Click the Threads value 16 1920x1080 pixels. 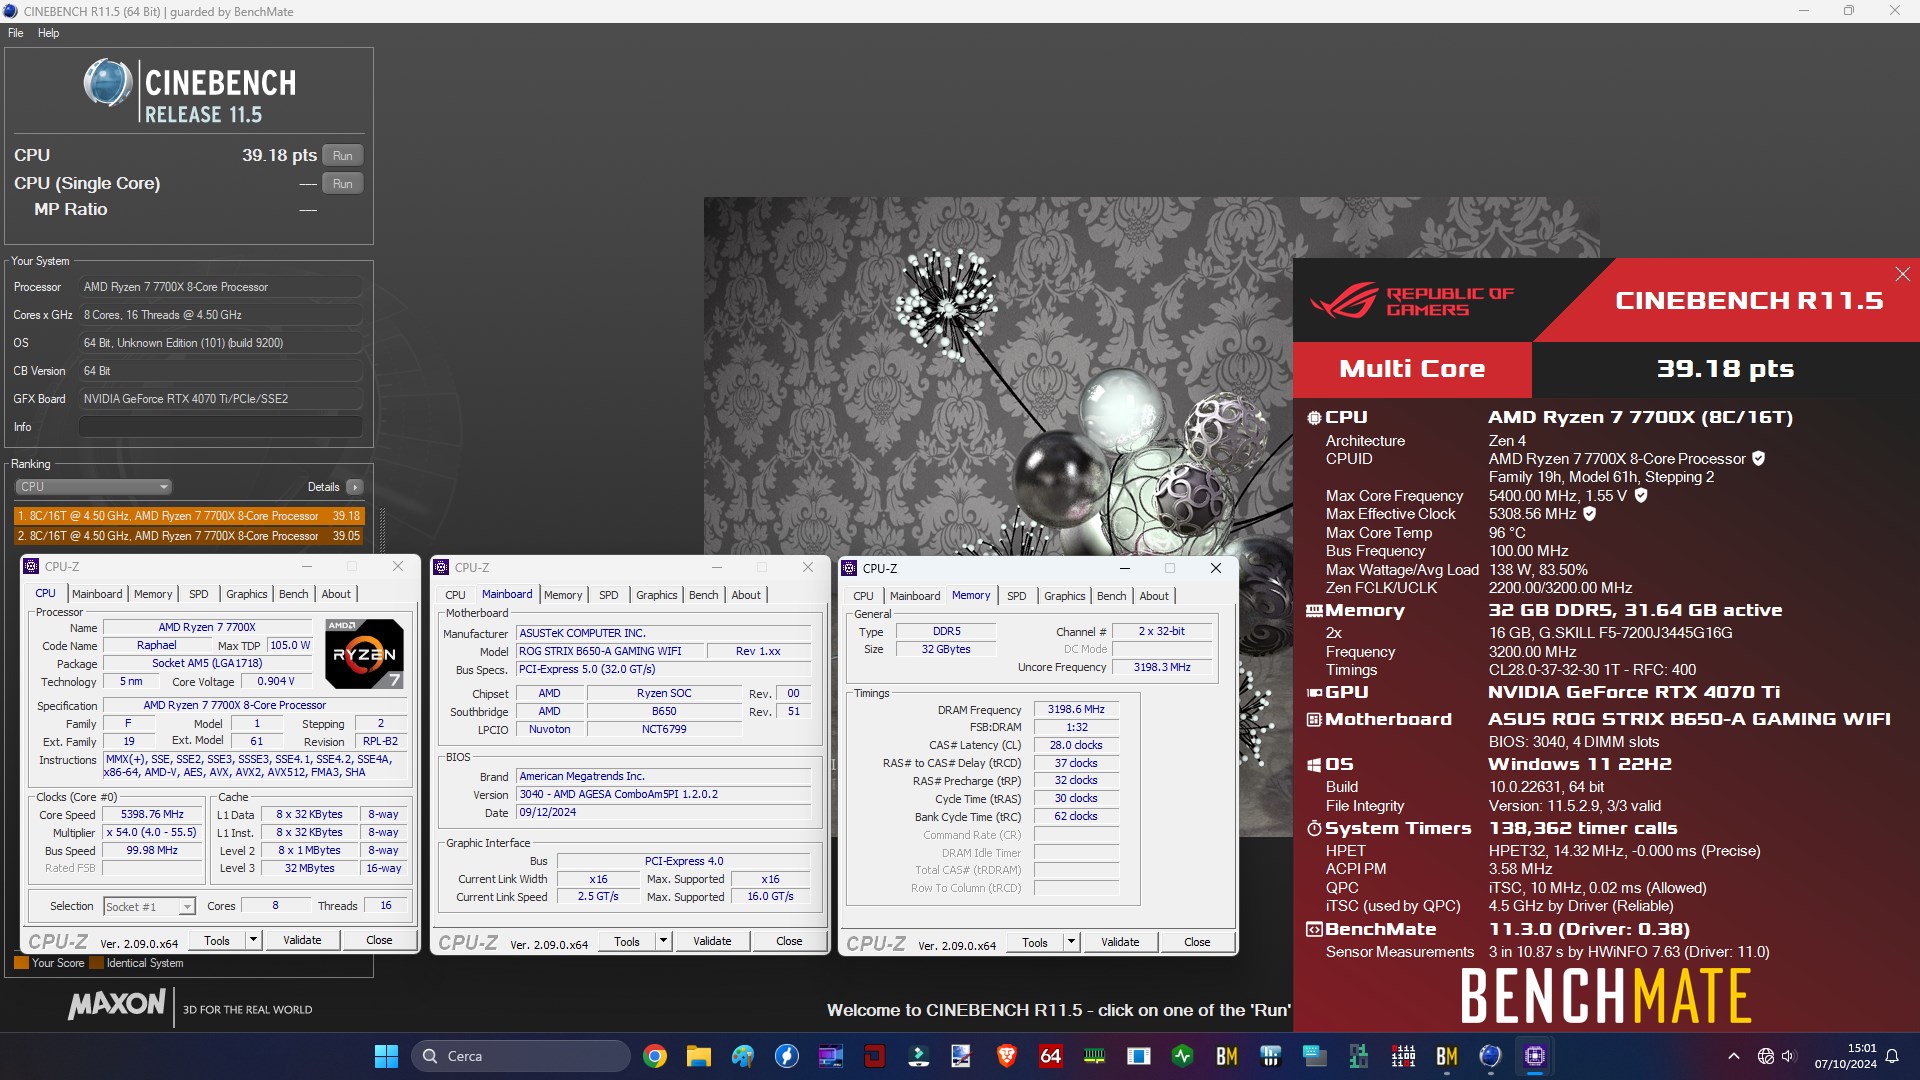click(x=386, y=906)
